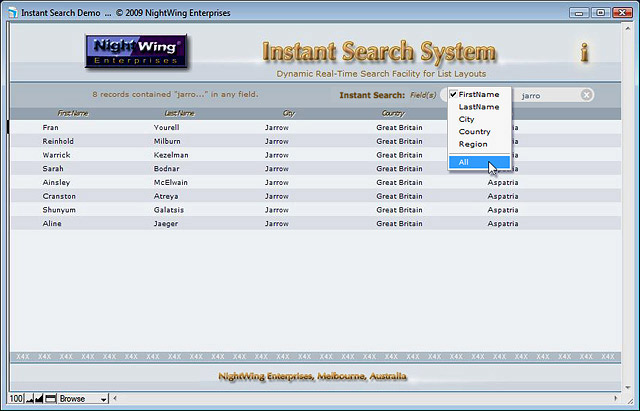This screenshot has width=640, height=411.
Task: Select the first name Aline
Action: (52, 224)
